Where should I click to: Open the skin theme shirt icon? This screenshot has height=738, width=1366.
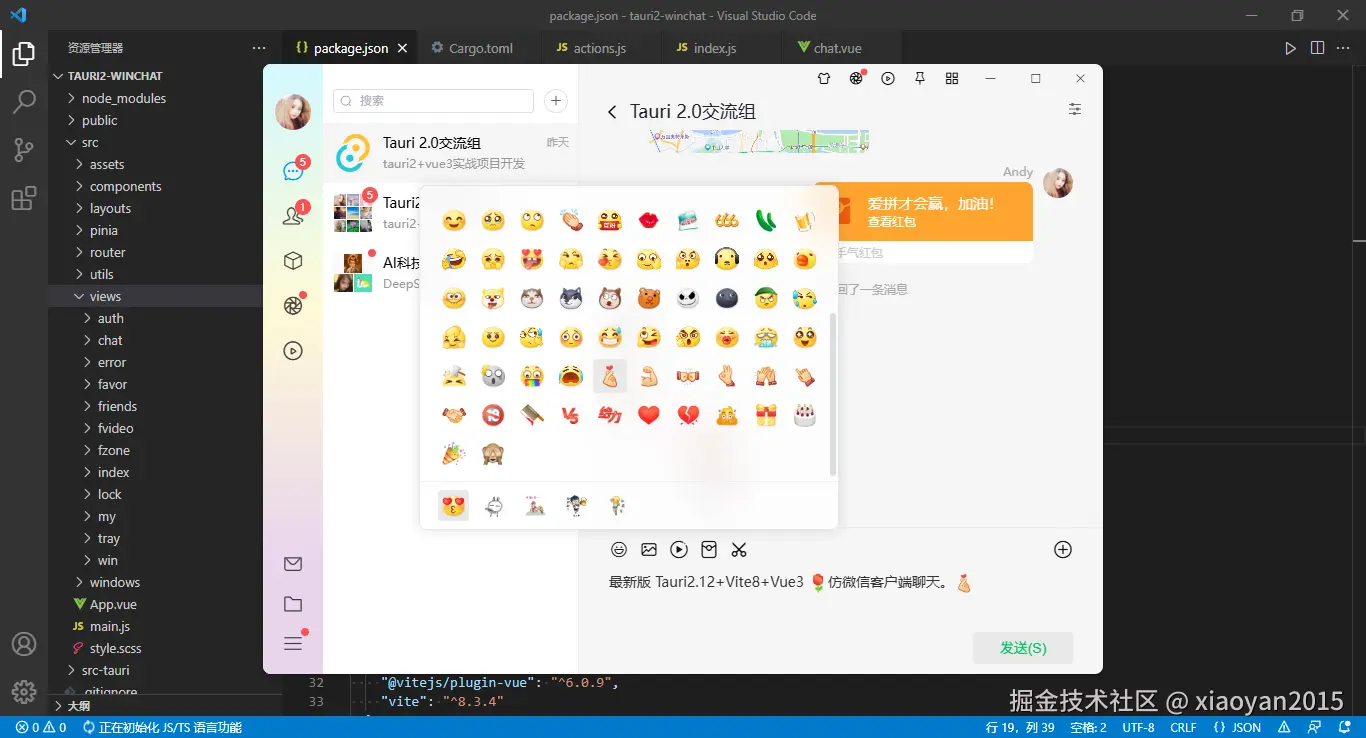click(824, 78)
